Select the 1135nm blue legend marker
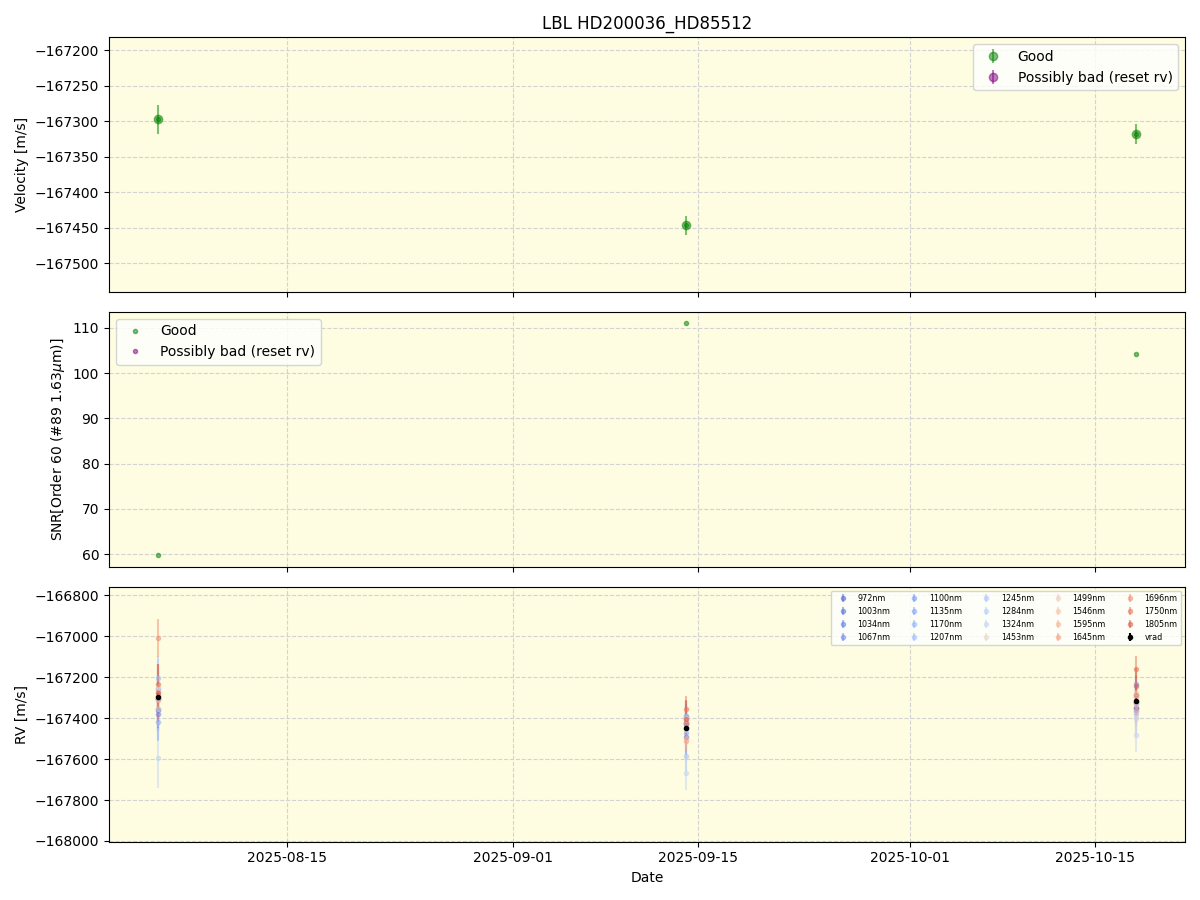1200x900 pixels. click(915, 609)
